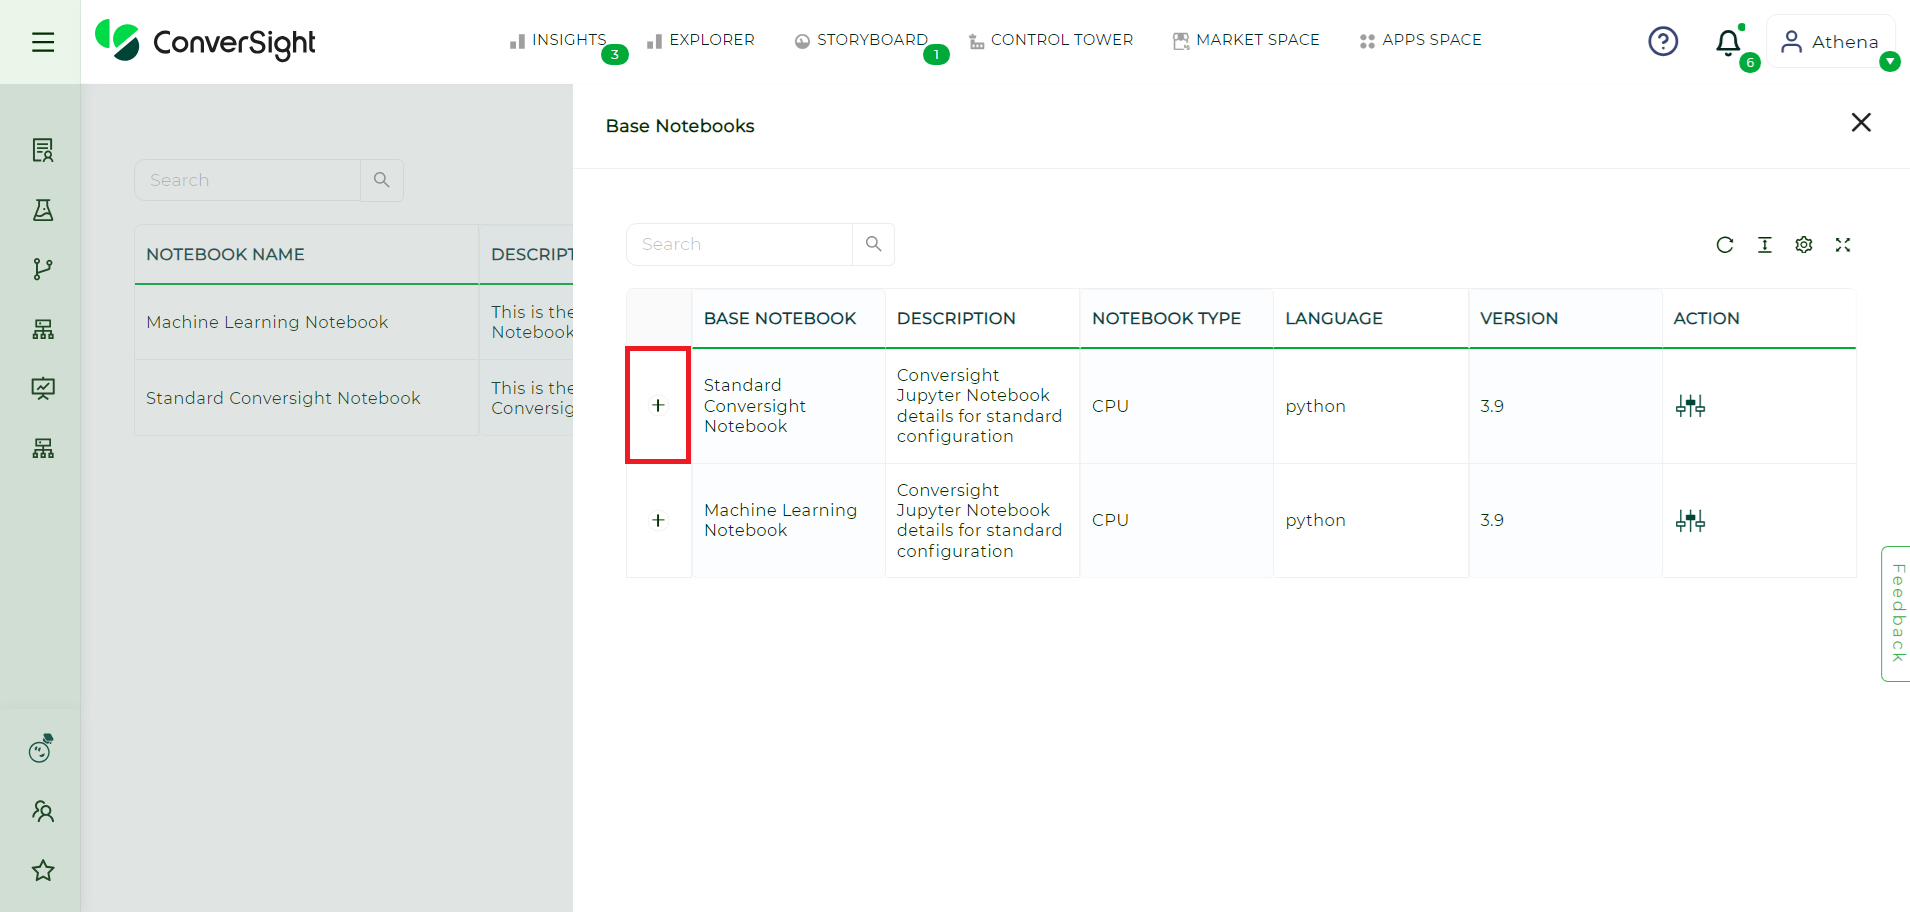Image resolution: width=1910 pixels, height=912 pixels.
Task: Click version 3.9 in Machine Learning Notebook row
Action: coord(1492,520)
